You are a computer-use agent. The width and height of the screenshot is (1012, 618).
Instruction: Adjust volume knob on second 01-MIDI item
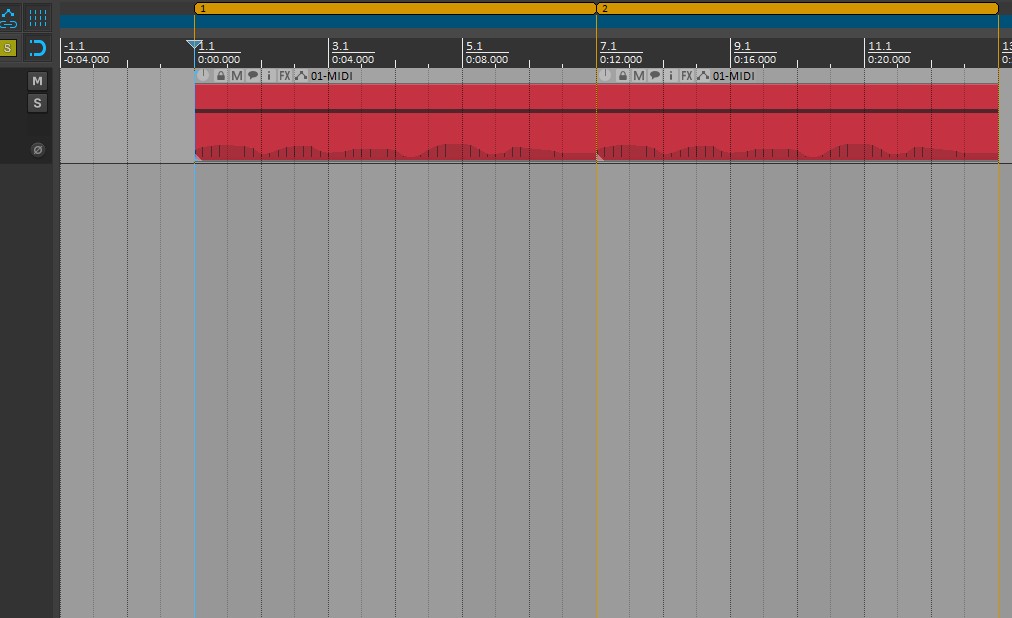[x=605, y=75]
